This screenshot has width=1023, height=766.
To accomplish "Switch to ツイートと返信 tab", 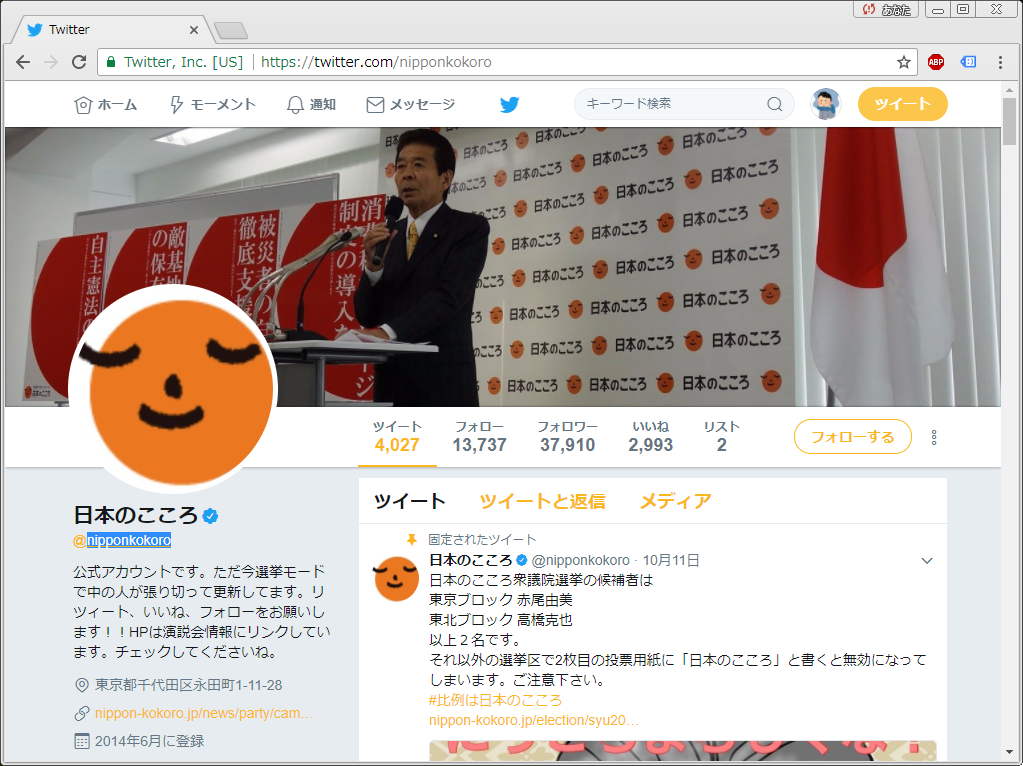I will point(543,501).
